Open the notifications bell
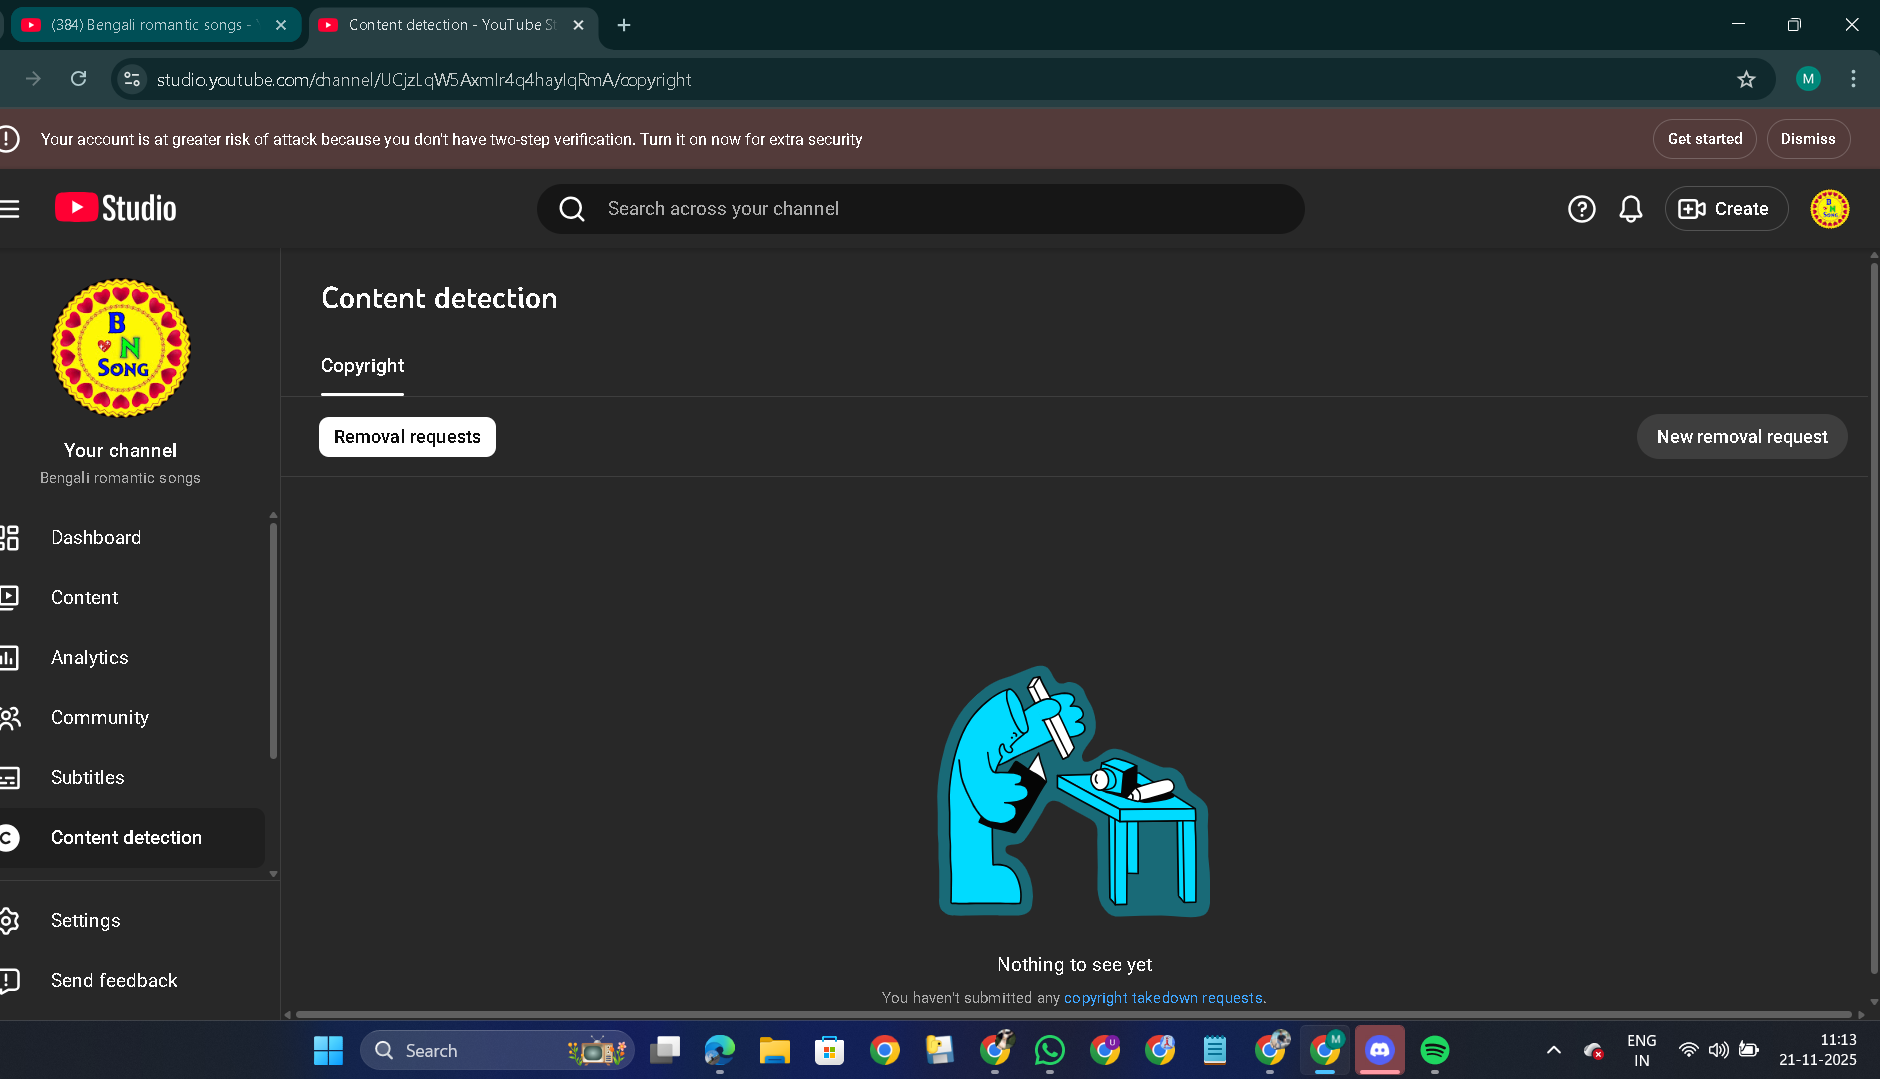This screenshot has width=1880, height=1079. coord(1630,209)
